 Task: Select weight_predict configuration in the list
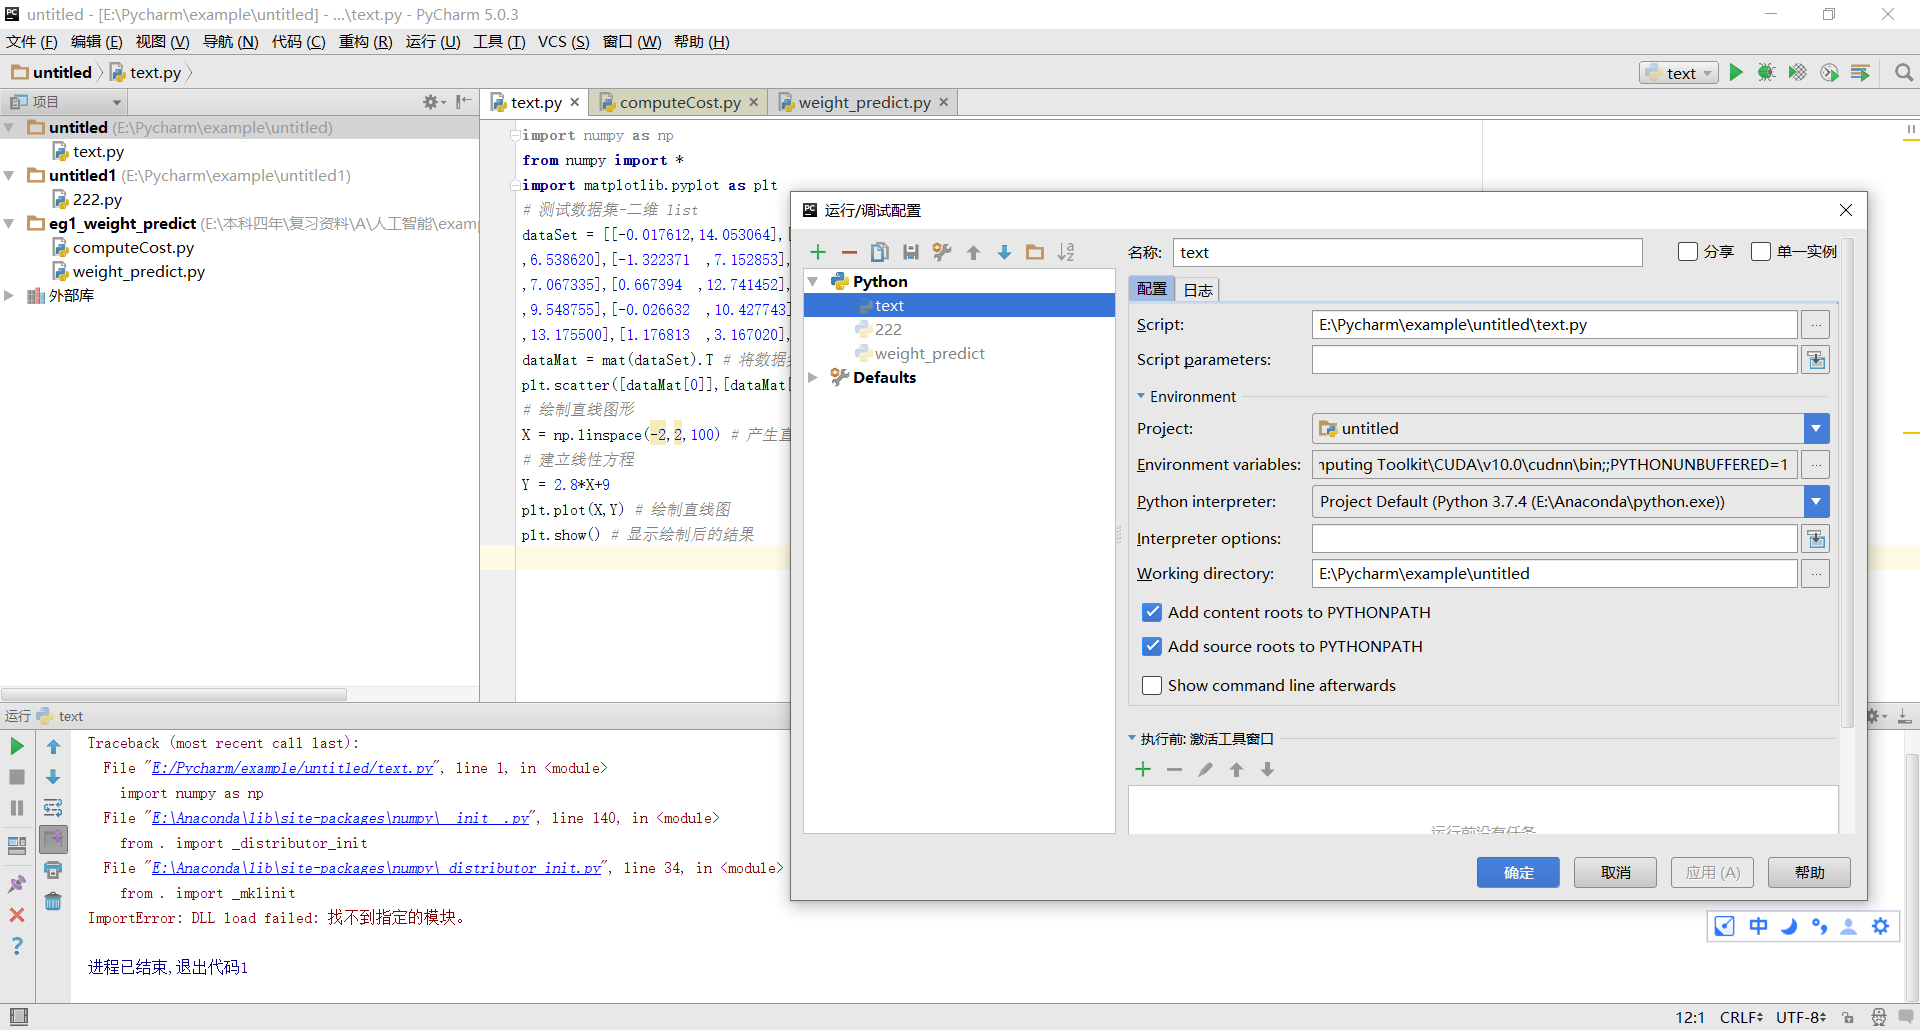929,354
